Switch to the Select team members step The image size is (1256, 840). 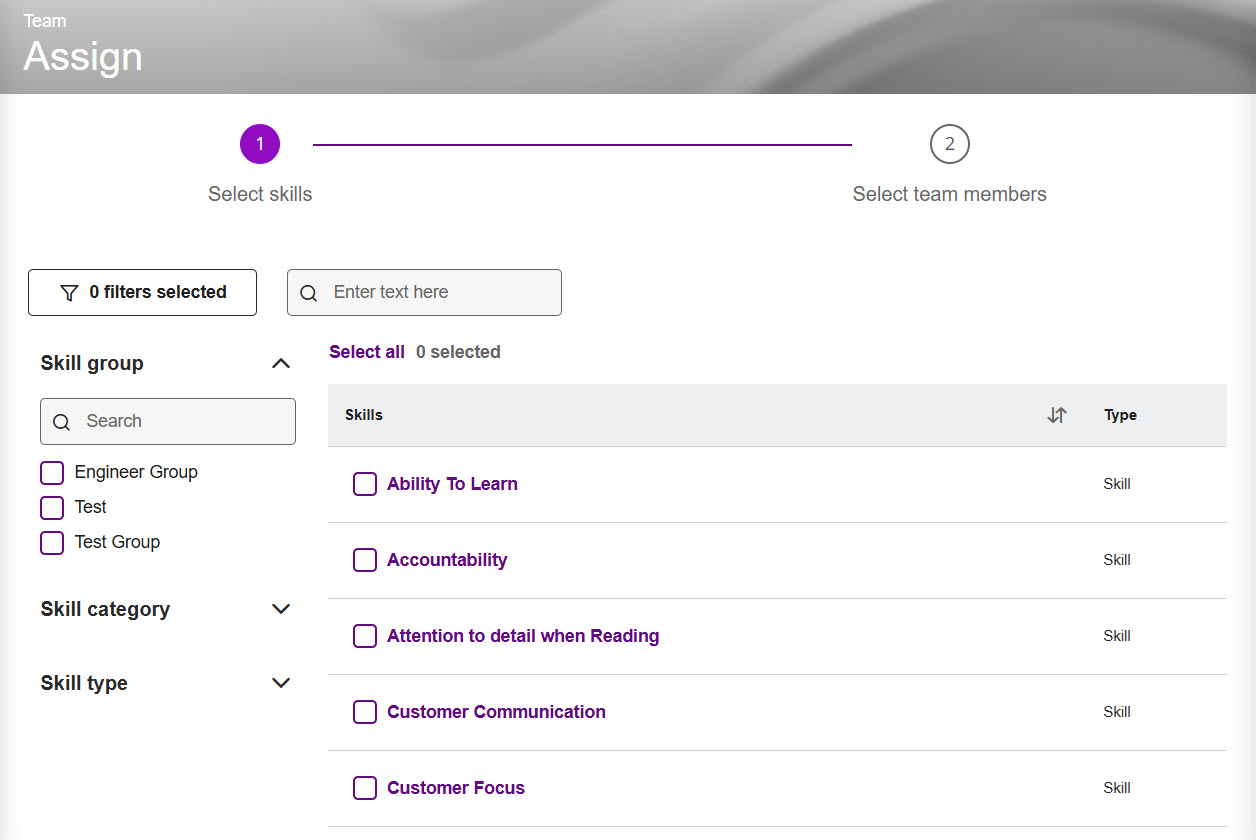point(949,194)
